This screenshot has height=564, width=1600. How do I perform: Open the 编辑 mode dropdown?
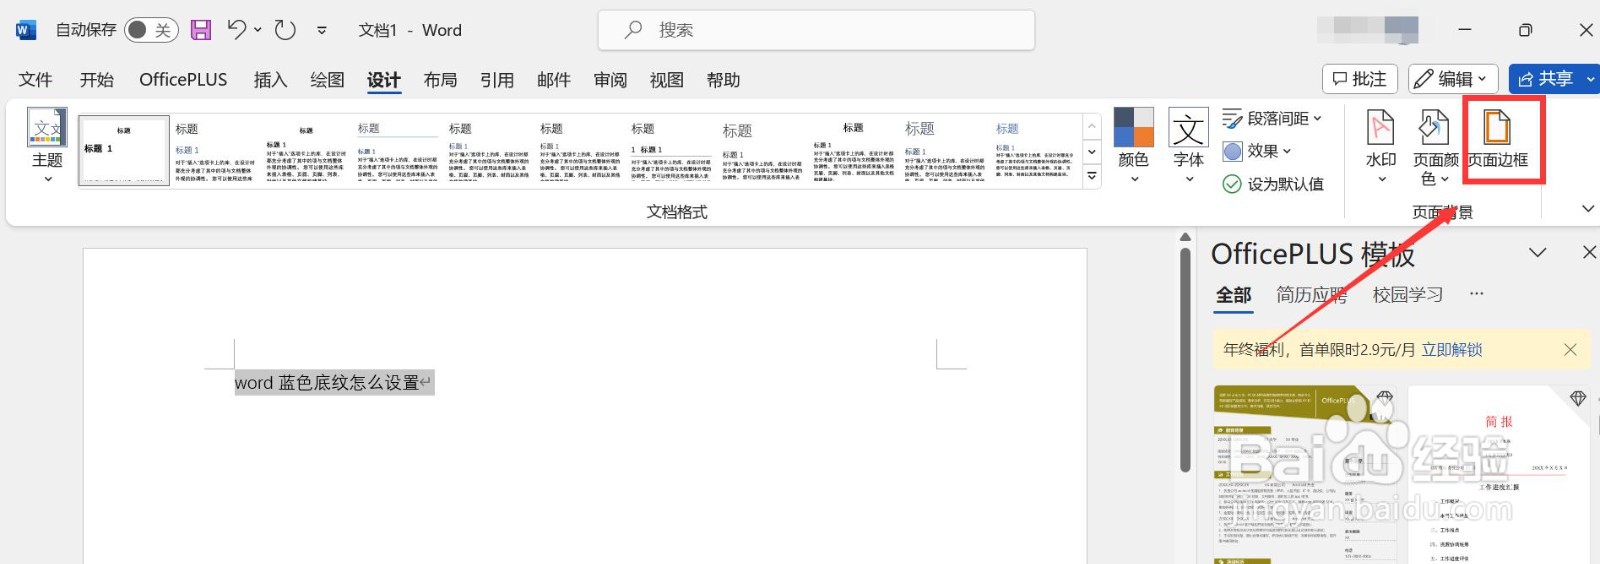click(x=1453, y=79)
